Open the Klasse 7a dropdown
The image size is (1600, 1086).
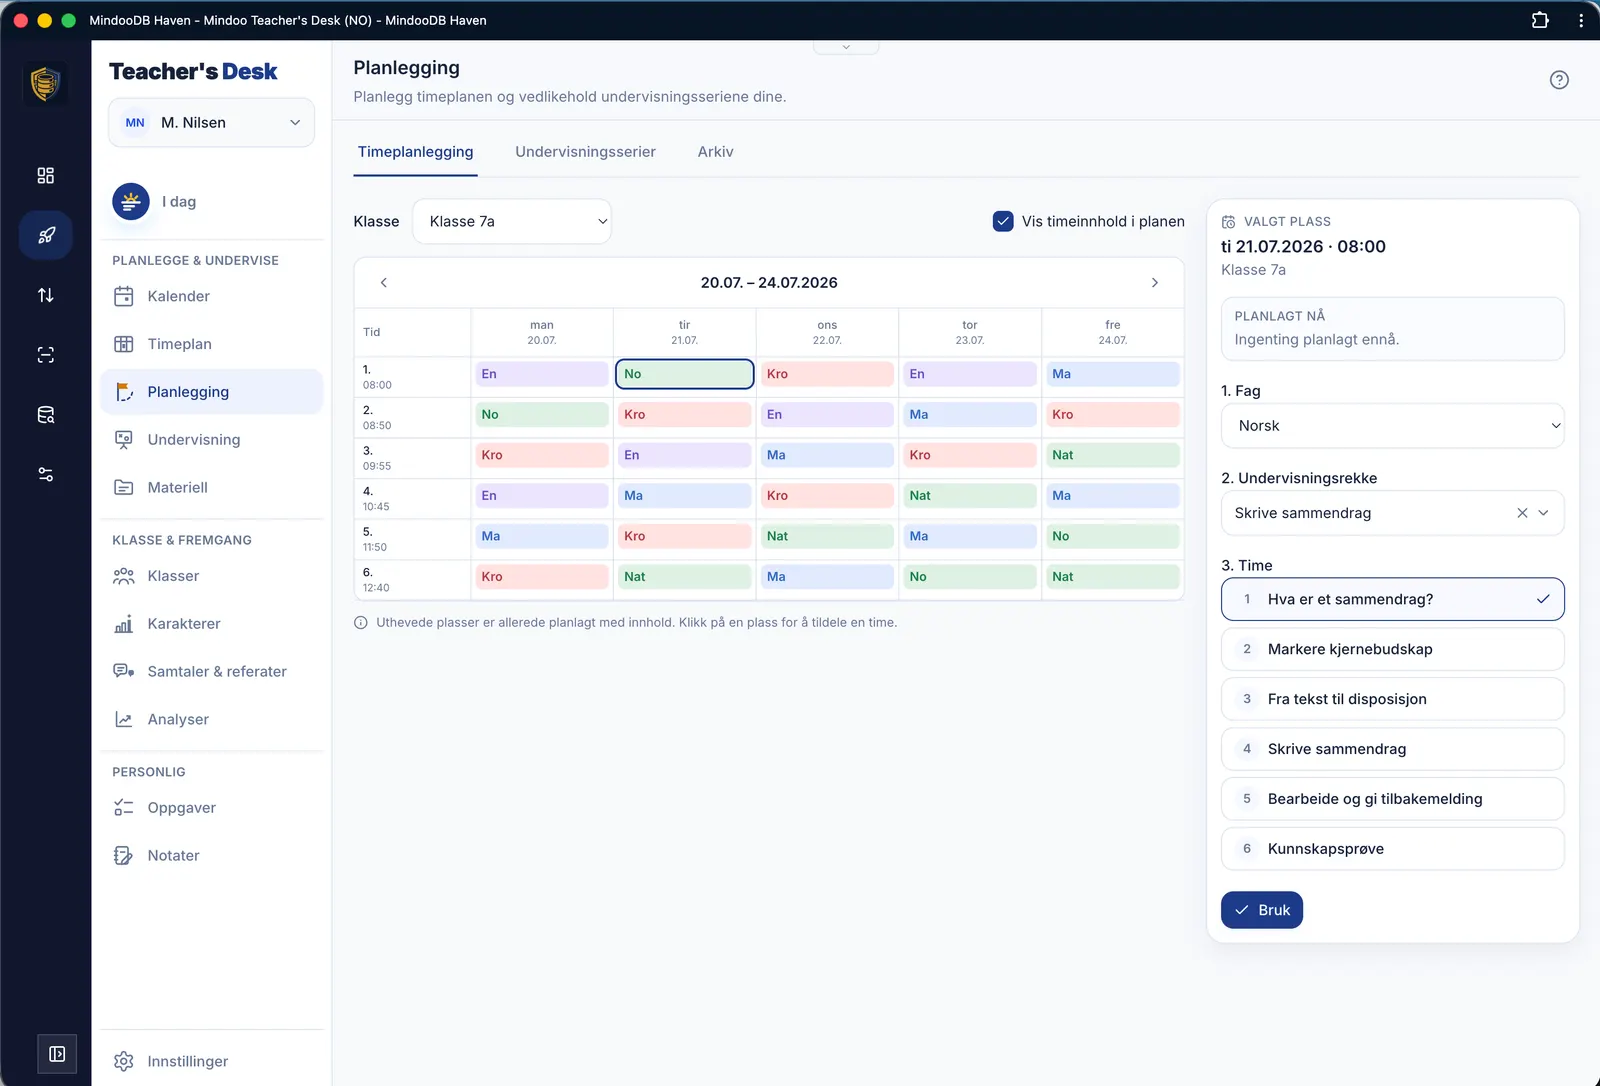(x=512, y=222)
